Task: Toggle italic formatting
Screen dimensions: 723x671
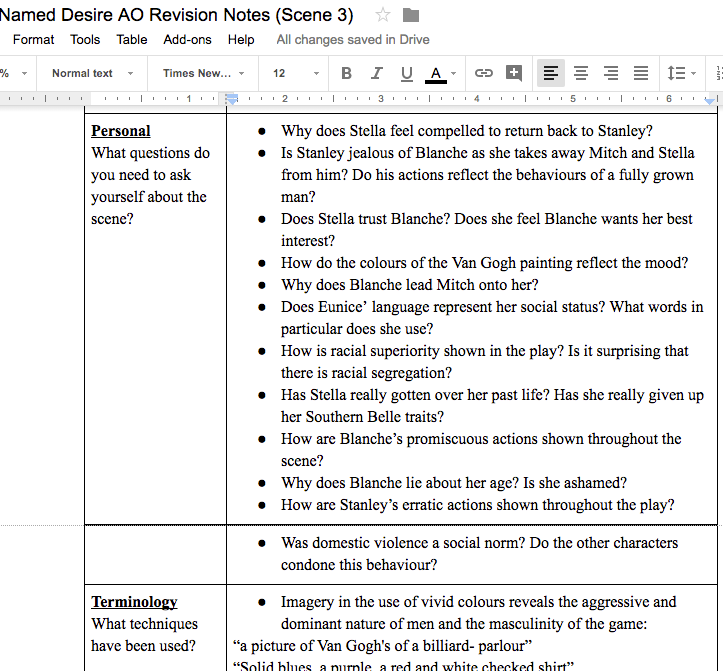Action: [377, 73]
